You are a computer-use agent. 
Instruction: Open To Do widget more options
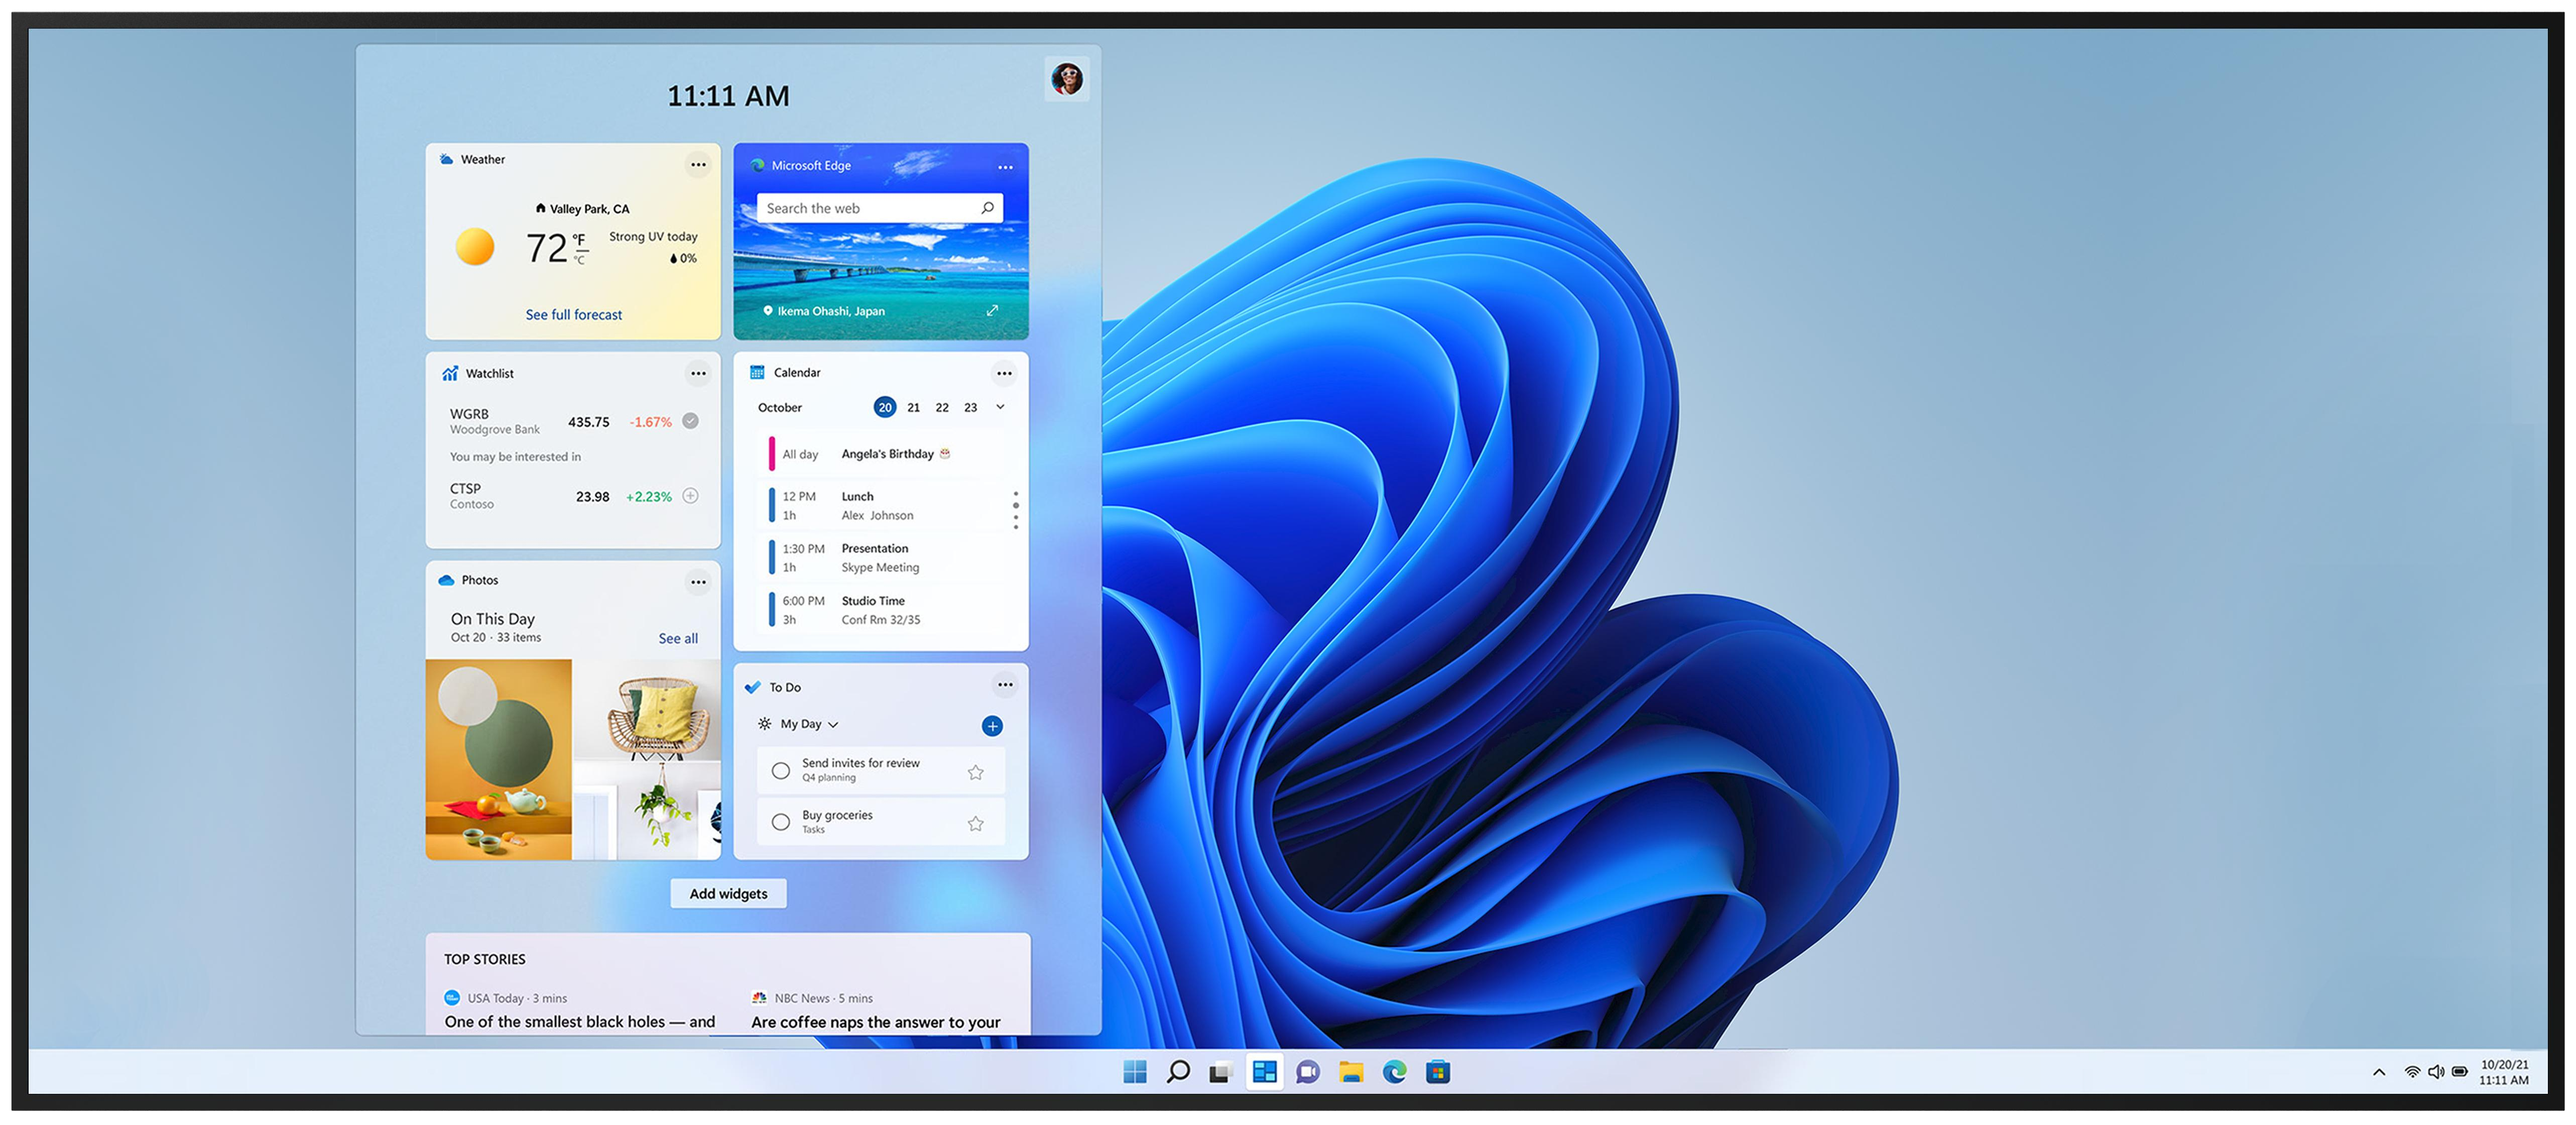1005,685
